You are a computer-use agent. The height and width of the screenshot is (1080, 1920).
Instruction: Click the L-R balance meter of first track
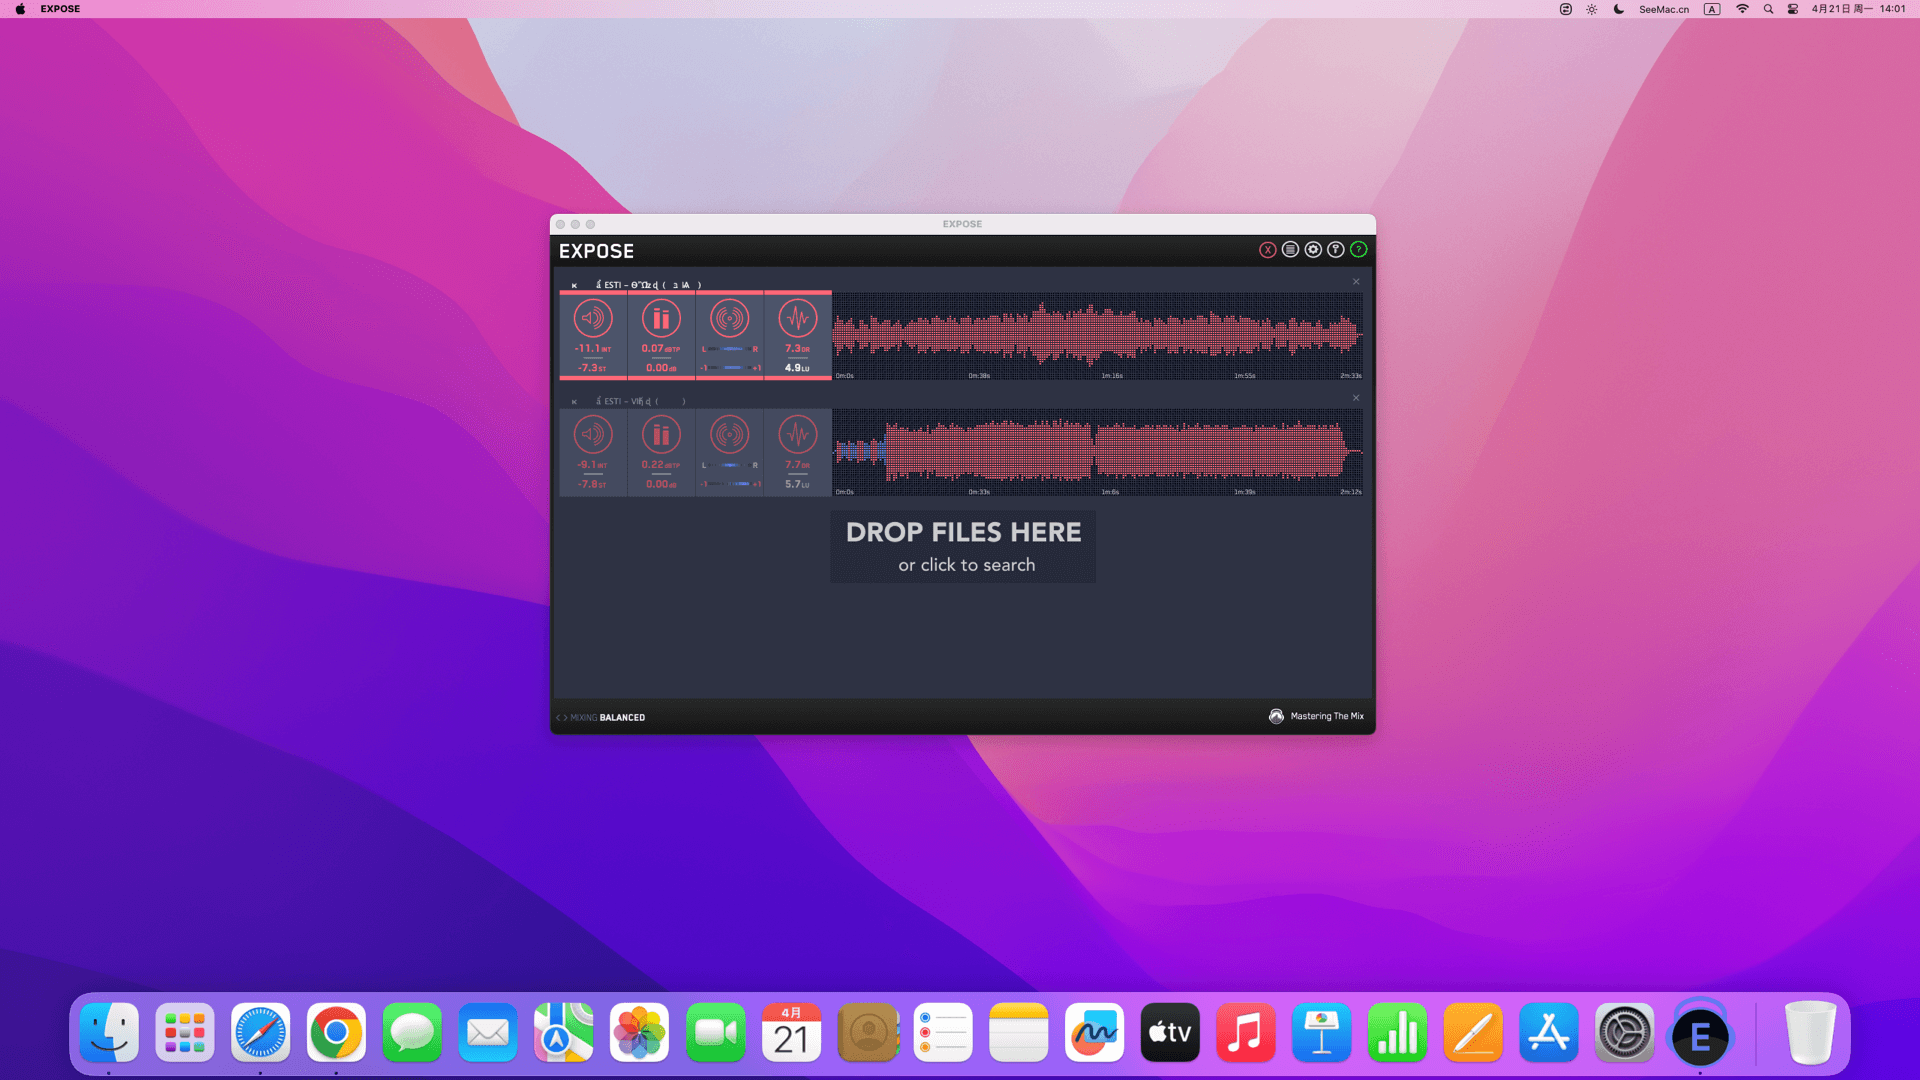730,349
